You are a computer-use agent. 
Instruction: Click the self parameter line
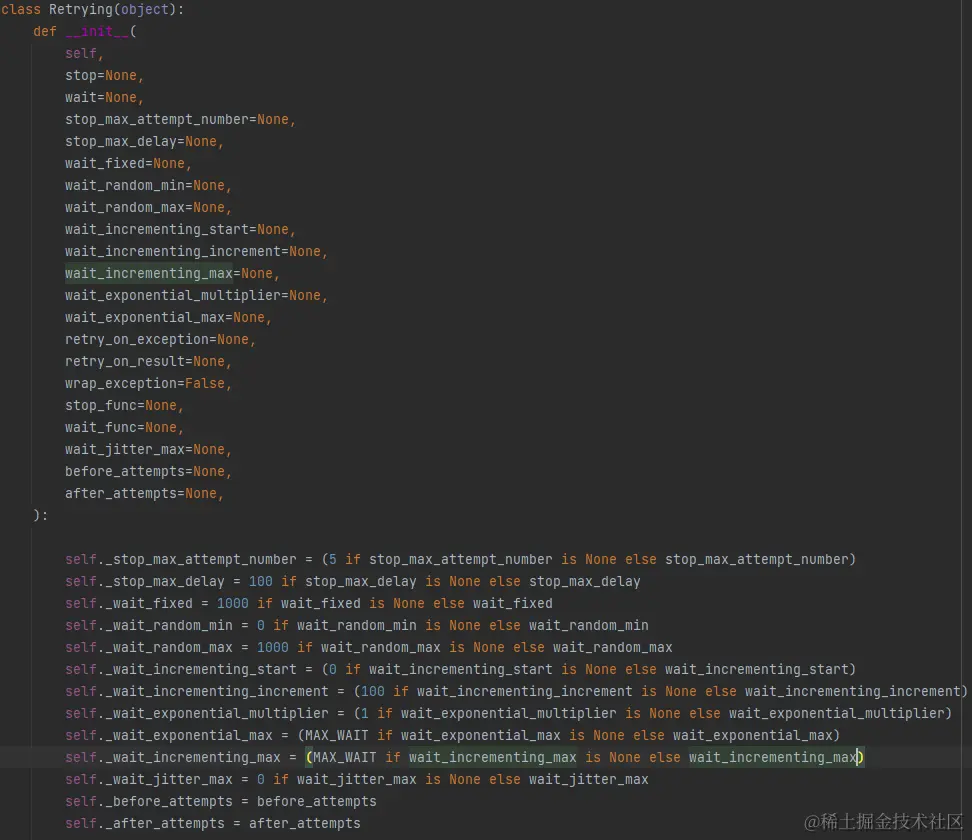pyautogui.click(x=84, y=53)
